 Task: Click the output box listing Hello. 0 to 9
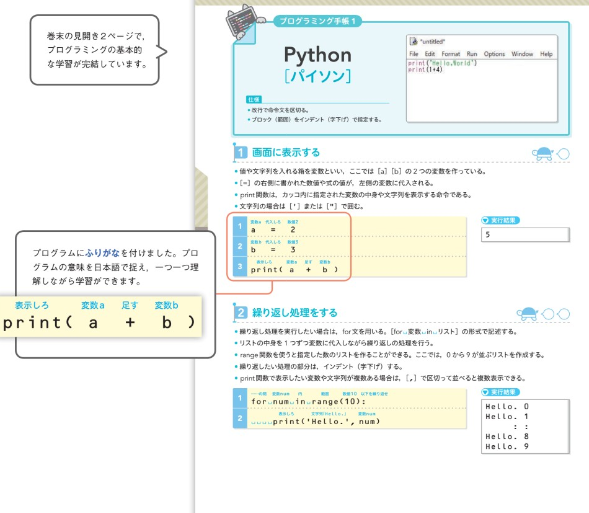point(525,426)
